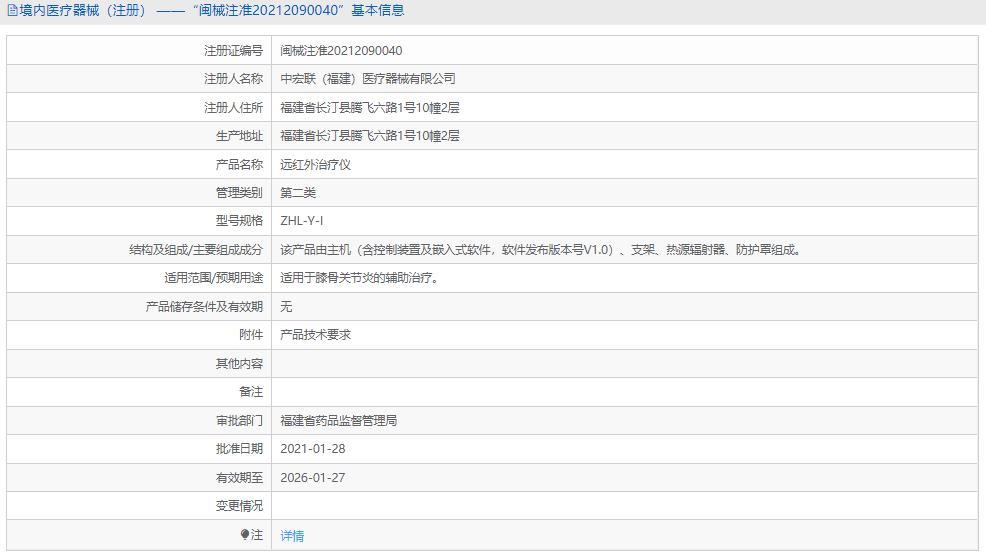
Task: Select the 注册人住所 address value
Action: coord(370,108)
